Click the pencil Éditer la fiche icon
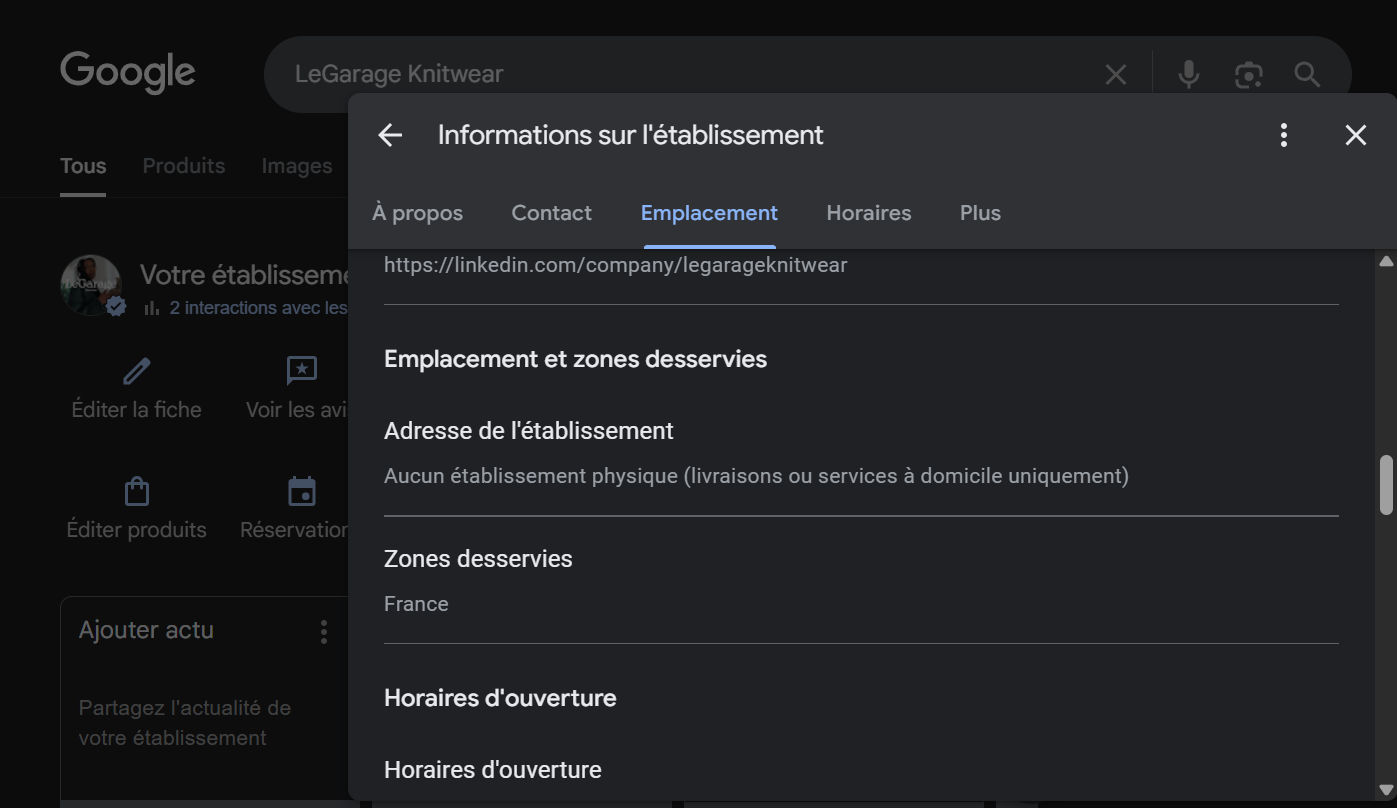 tap(136, 371)
